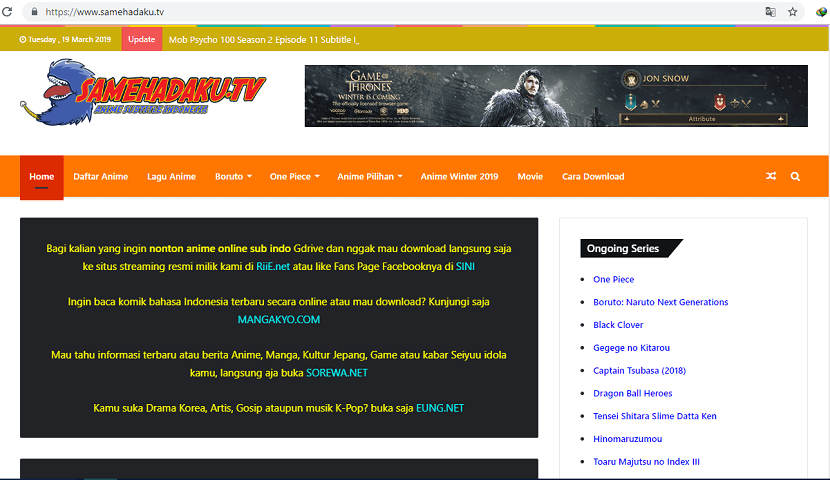Open Black Clover series link

[618, 325]
